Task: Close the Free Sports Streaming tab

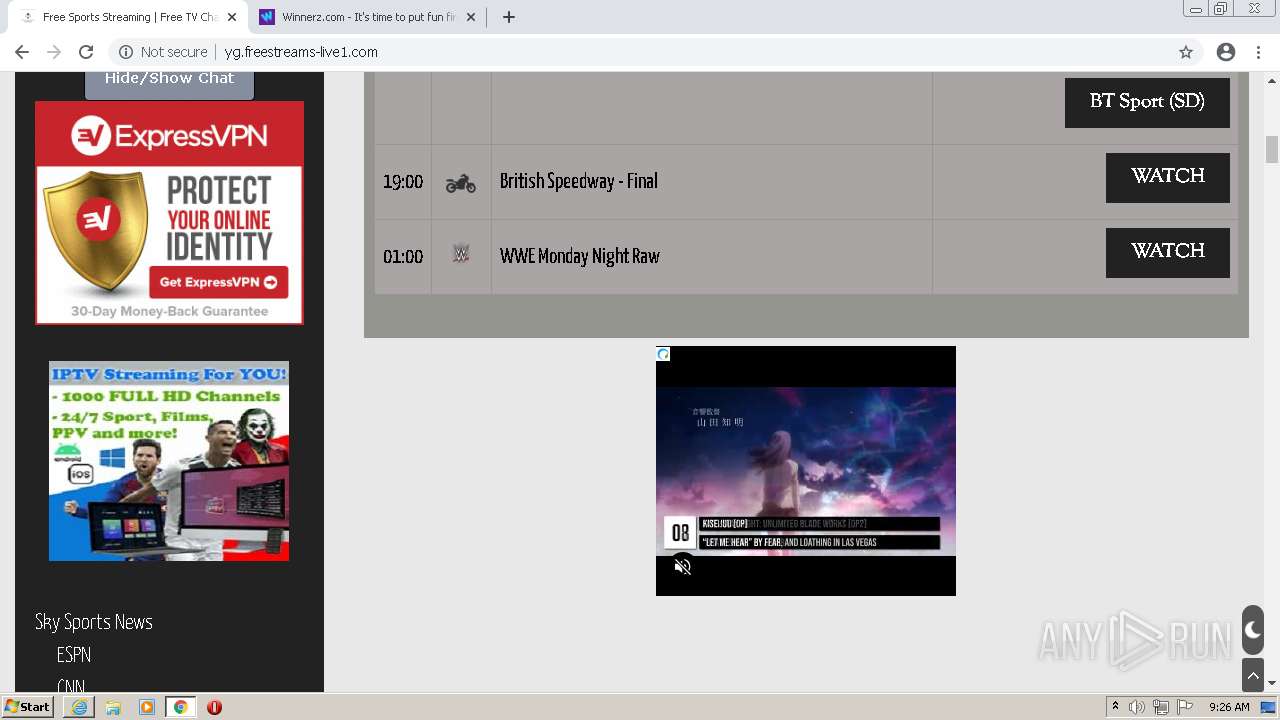Action: tap(232, 17)
